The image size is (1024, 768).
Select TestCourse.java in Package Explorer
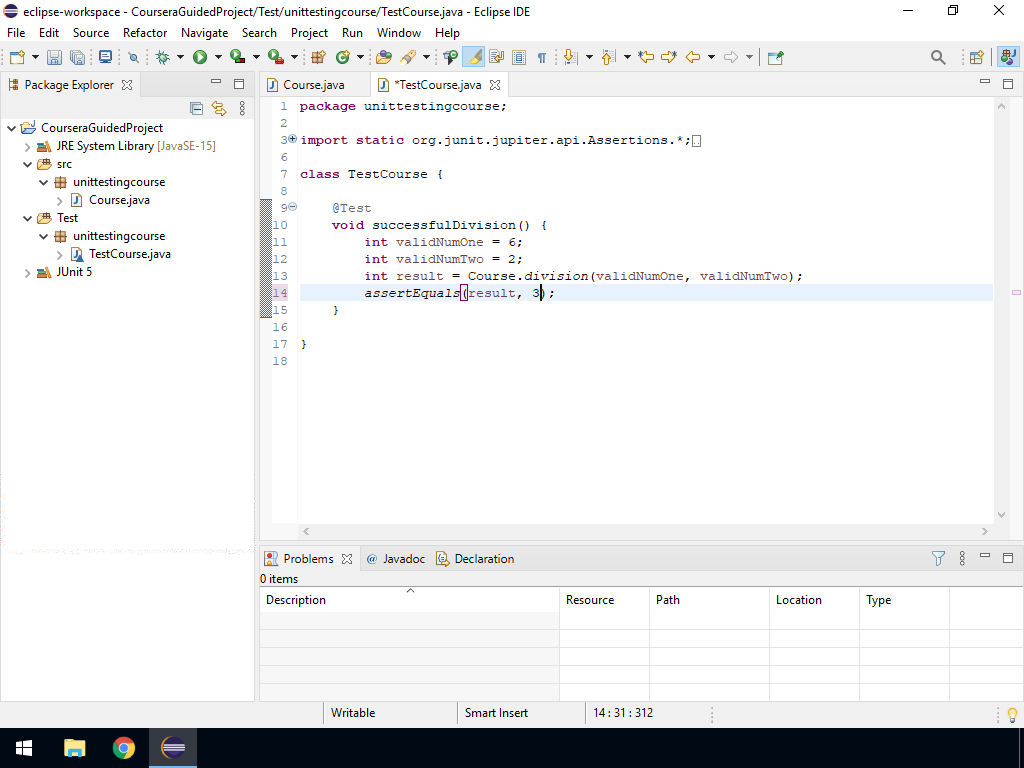coord(129,254)
